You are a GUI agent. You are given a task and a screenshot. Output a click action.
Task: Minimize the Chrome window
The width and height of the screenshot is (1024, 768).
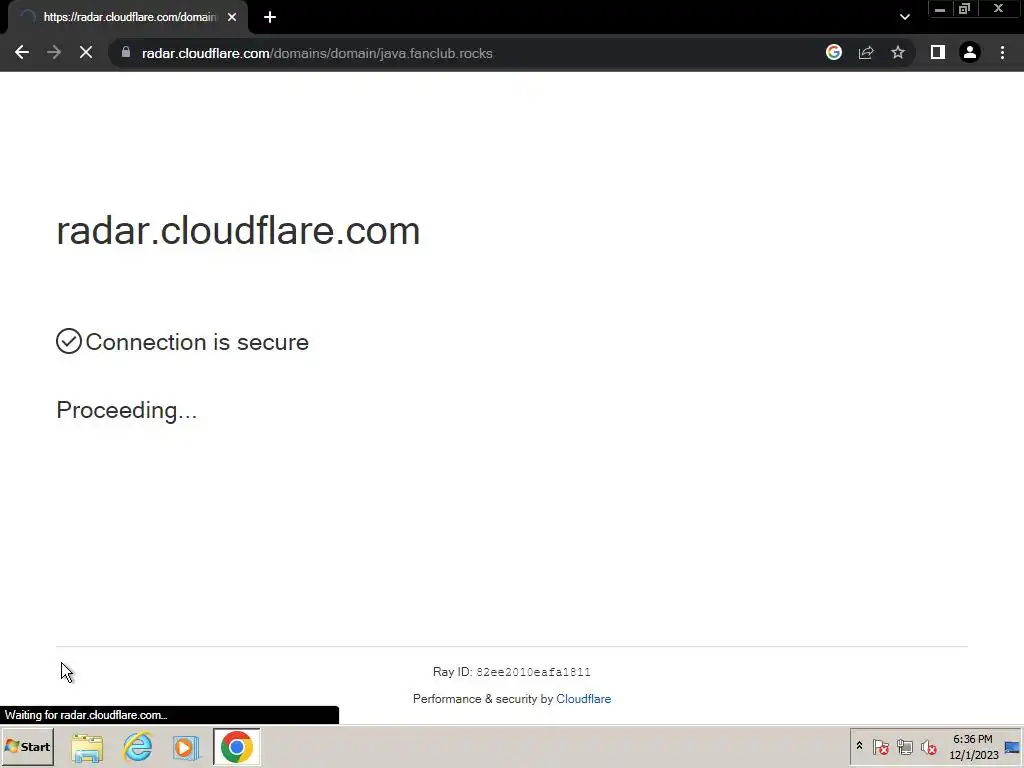click(x=940, y=9)
